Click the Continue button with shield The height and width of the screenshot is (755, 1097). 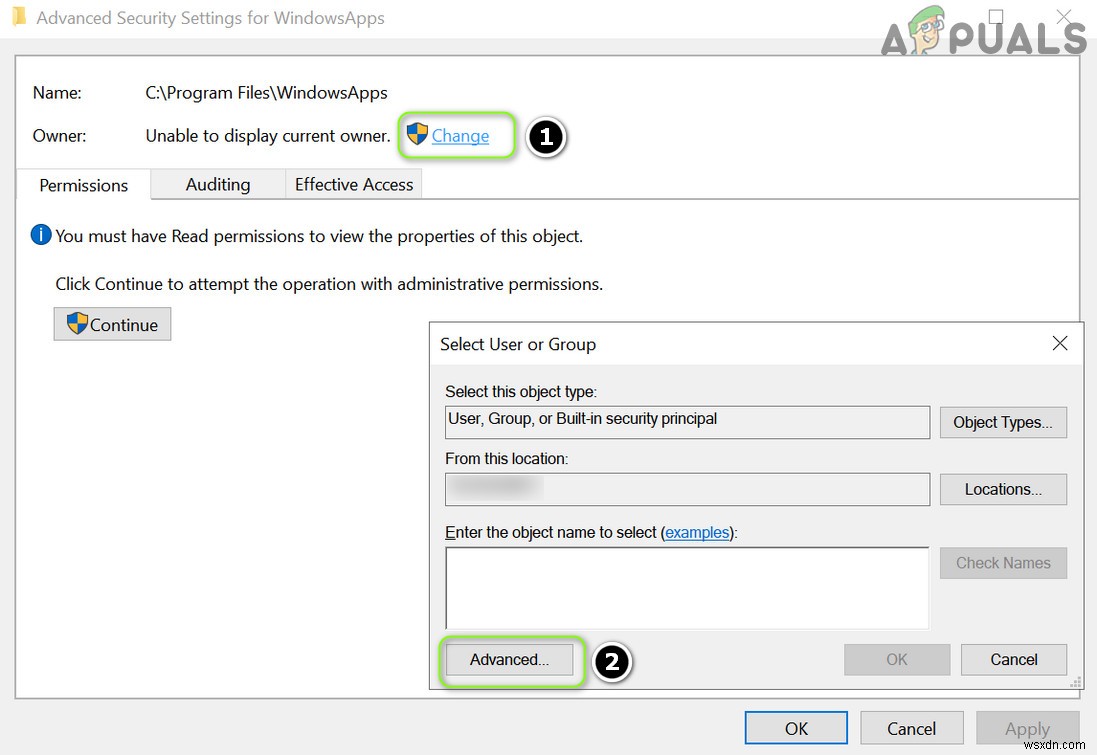point(112,324)
